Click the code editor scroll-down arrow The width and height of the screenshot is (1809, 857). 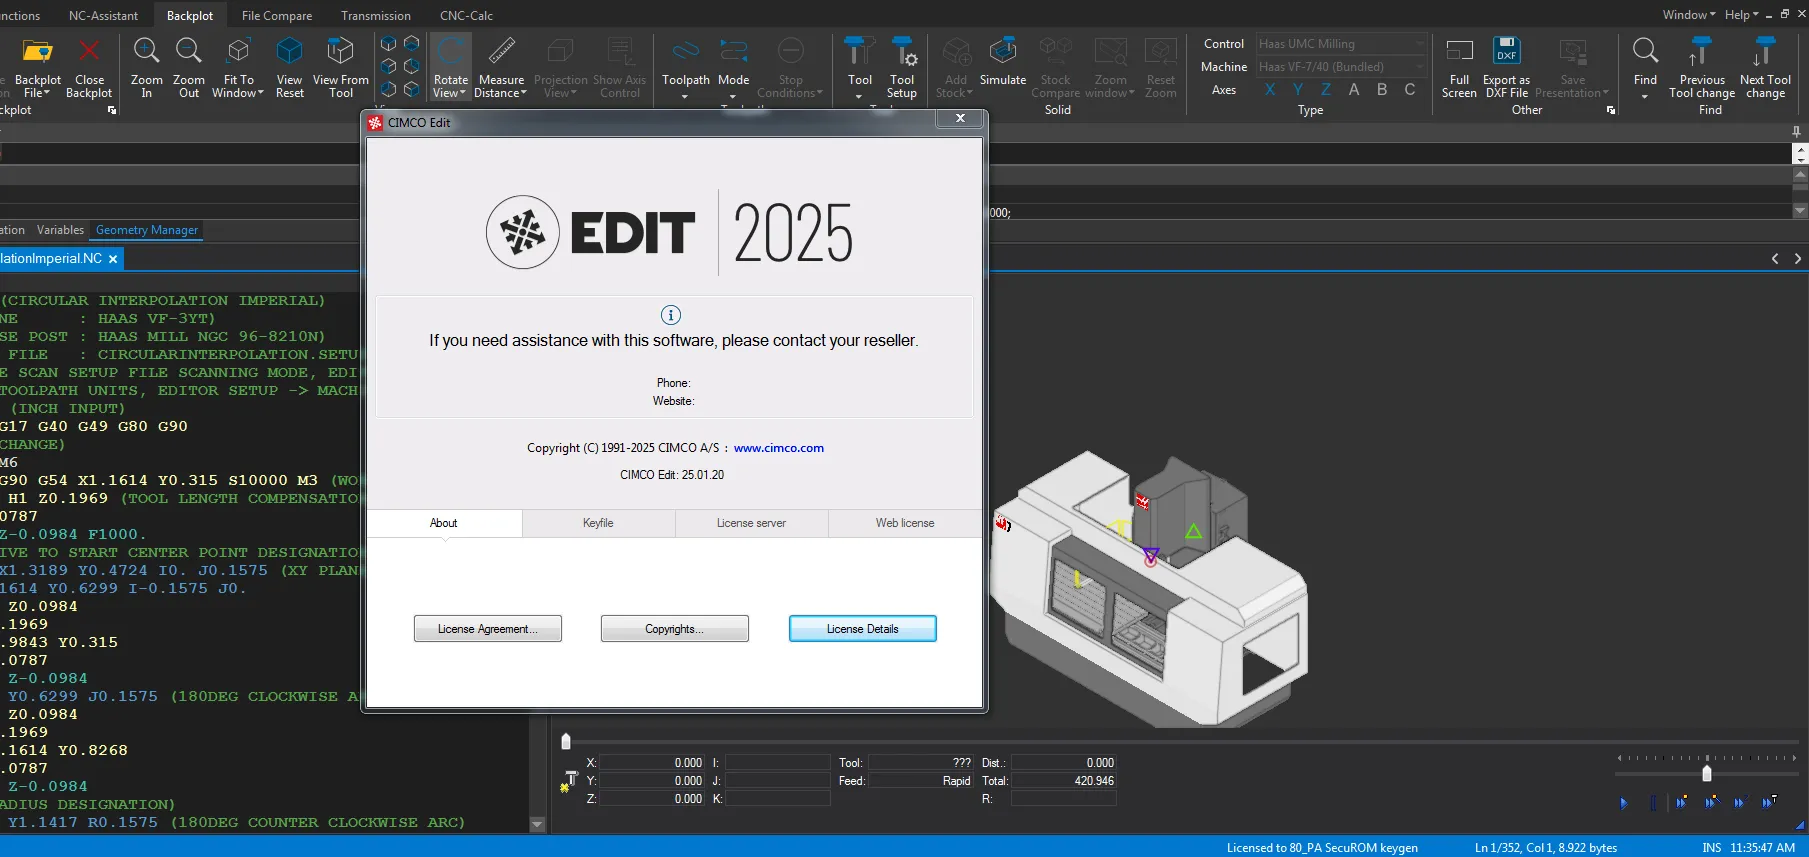[537, 825]
